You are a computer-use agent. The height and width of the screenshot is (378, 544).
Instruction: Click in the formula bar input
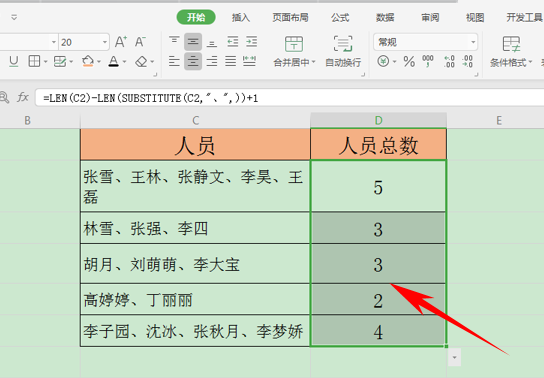coord(290,98)
